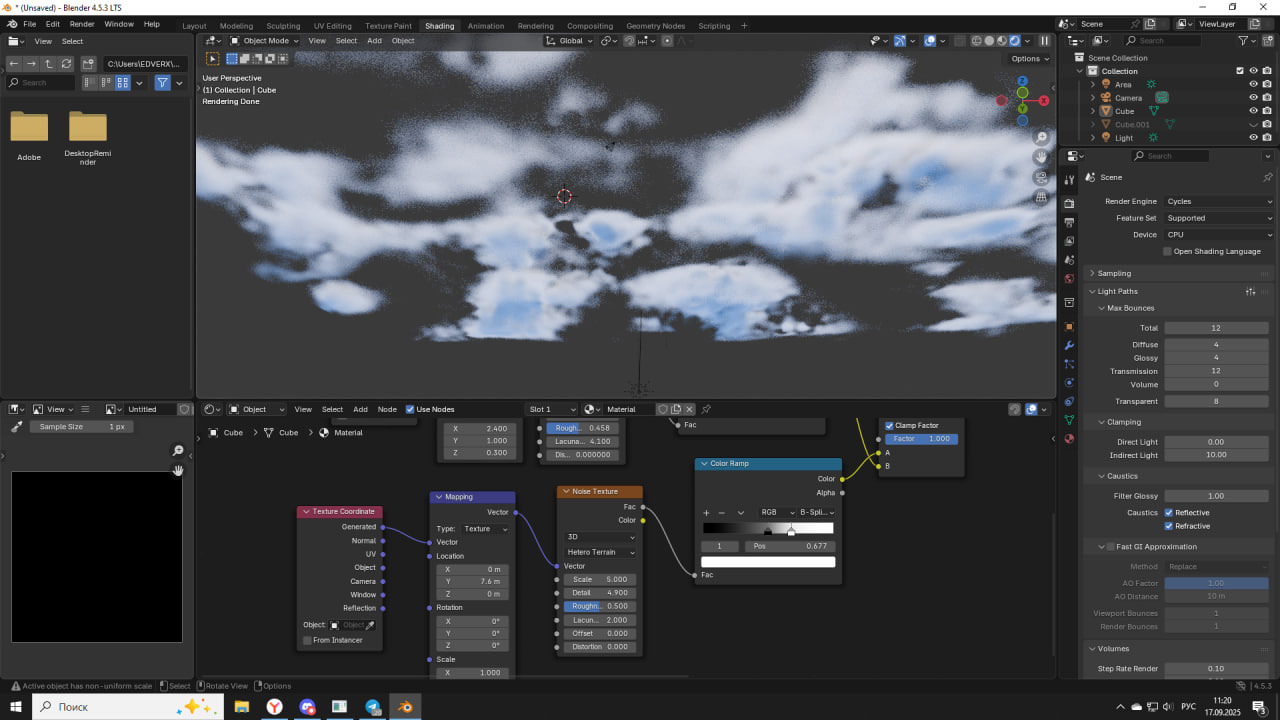The height and width of the screenshot is (720, 1280).
Task: Open the Render menu
Action: (82, 23)
